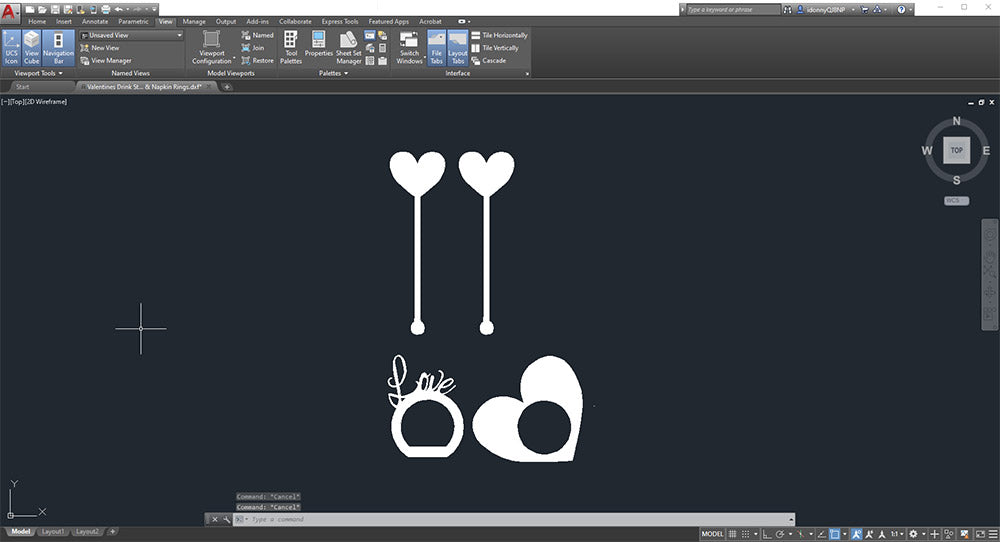This screenshot has width=1000, height=542.
Task: Launch the Sheet Set Manager
Action: [349, 47]
